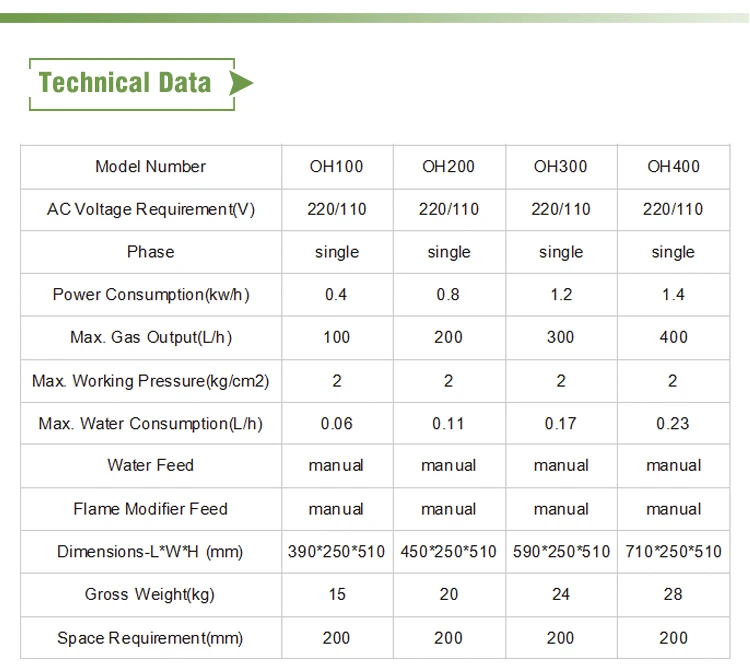Click the OH200 column header
750x670 pixels.
pyautogui.click(x=448, y=167)
